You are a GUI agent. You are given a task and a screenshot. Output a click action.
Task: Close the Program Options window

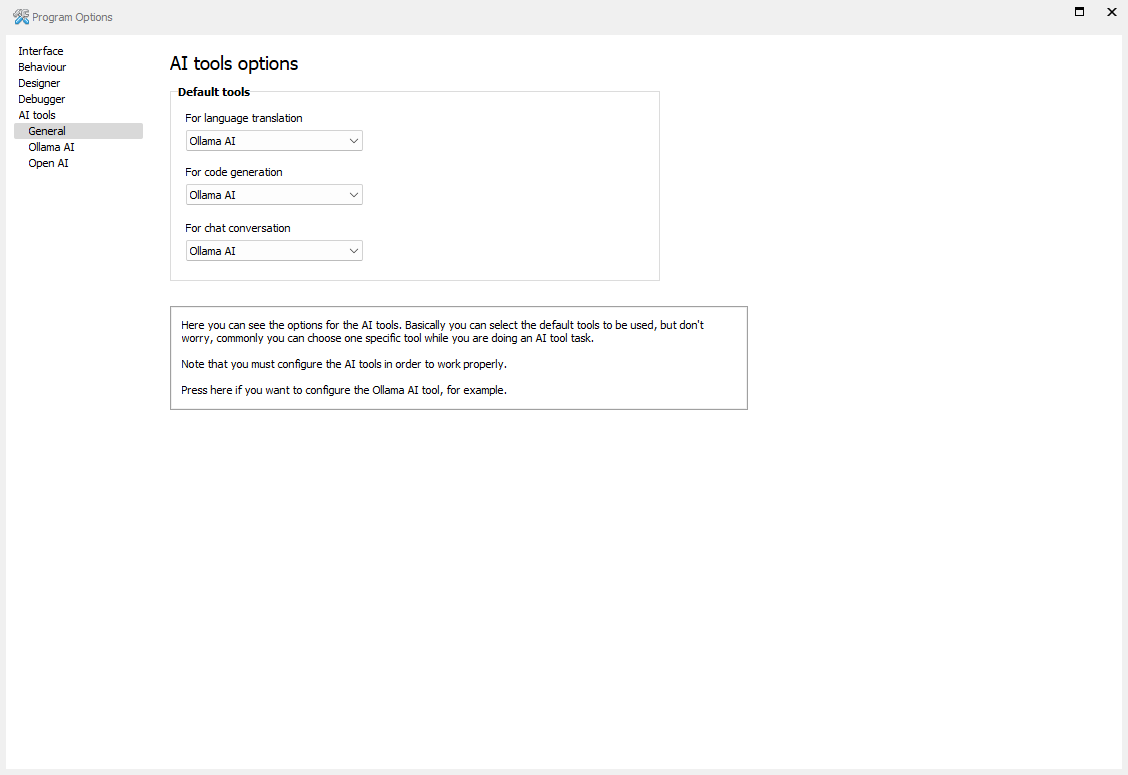[1111, 12]
